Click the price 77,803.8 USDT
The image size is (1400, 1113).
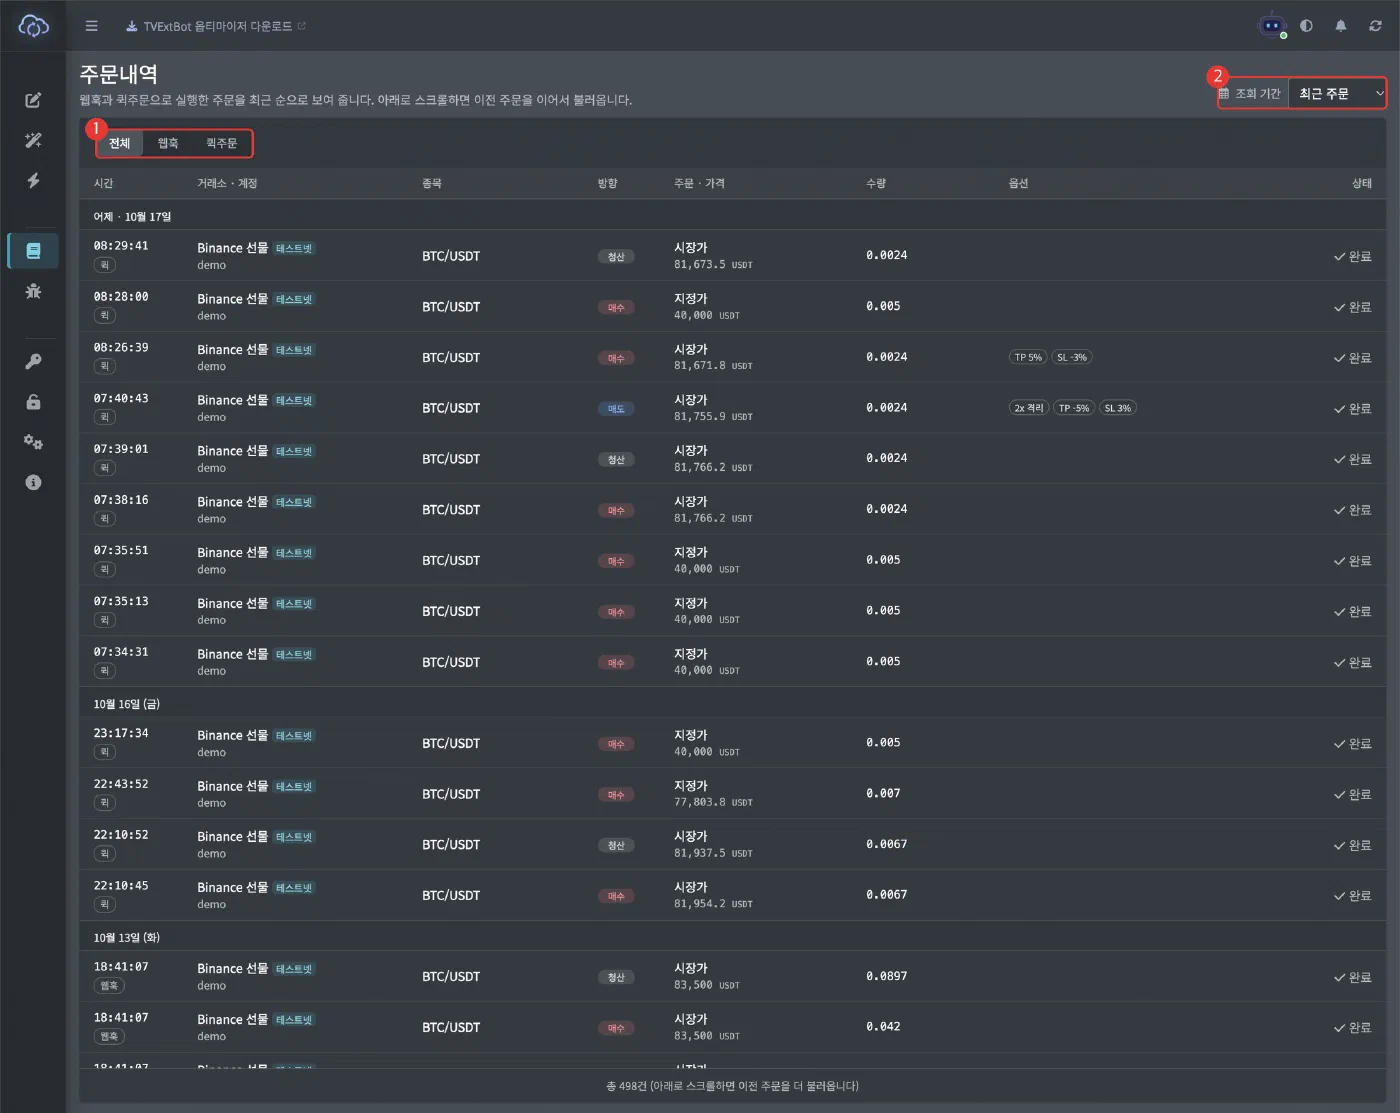click(713, 802)
